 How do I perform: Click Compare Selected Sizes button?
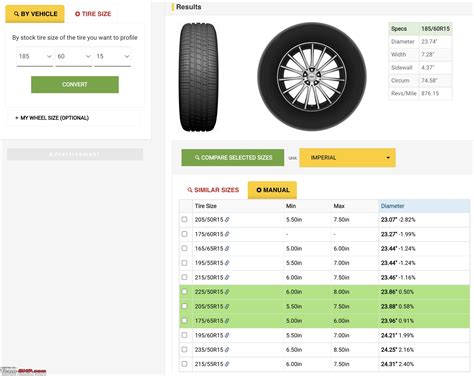[233, 157]
